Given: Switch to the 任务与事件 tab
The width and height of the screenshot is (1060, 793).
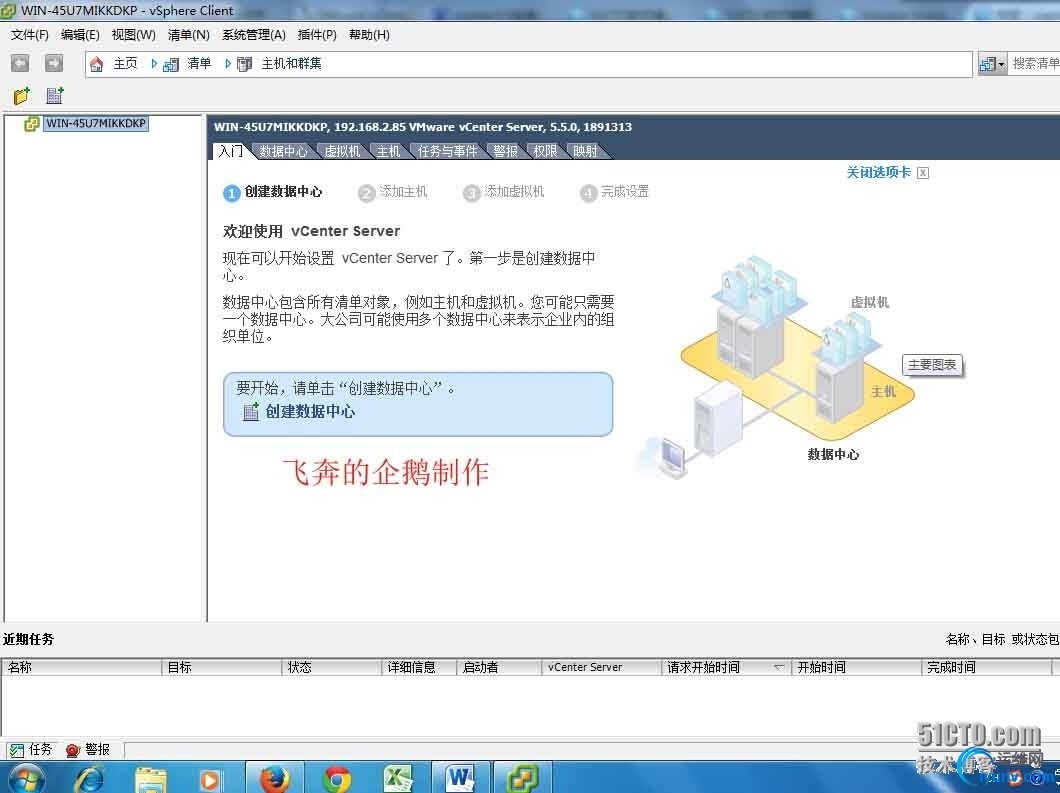Looking at the screenshot, I should coord(447,151).
